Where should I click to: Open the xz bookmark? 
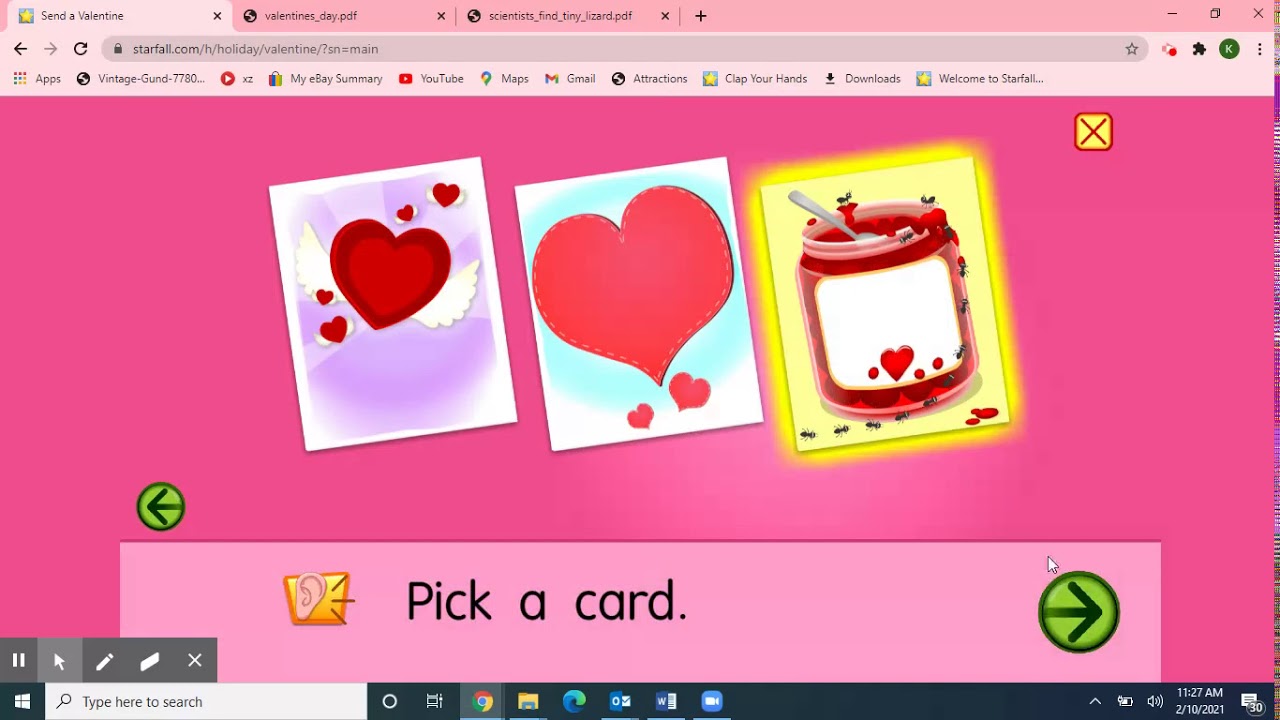coord(237,79)
